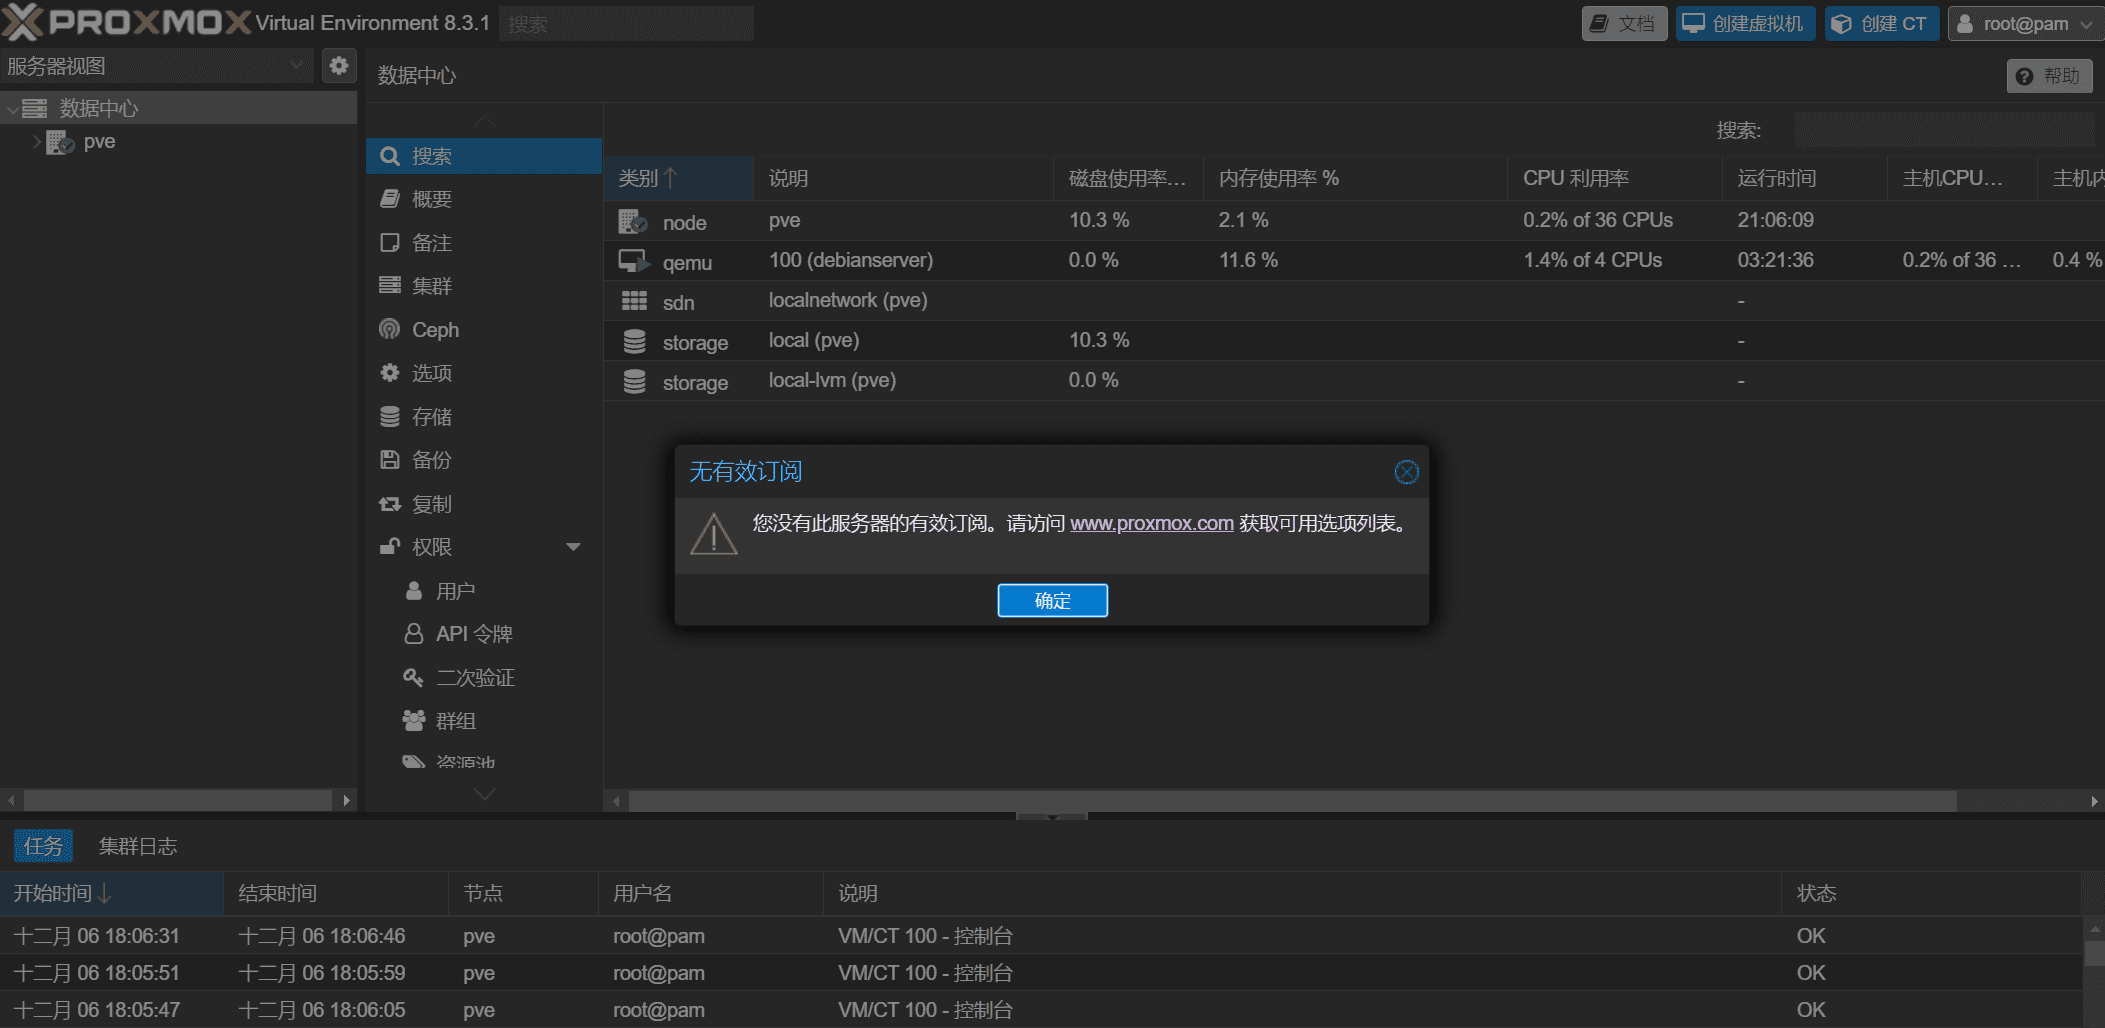Sort by 开始时间 column header

point(111,893)
